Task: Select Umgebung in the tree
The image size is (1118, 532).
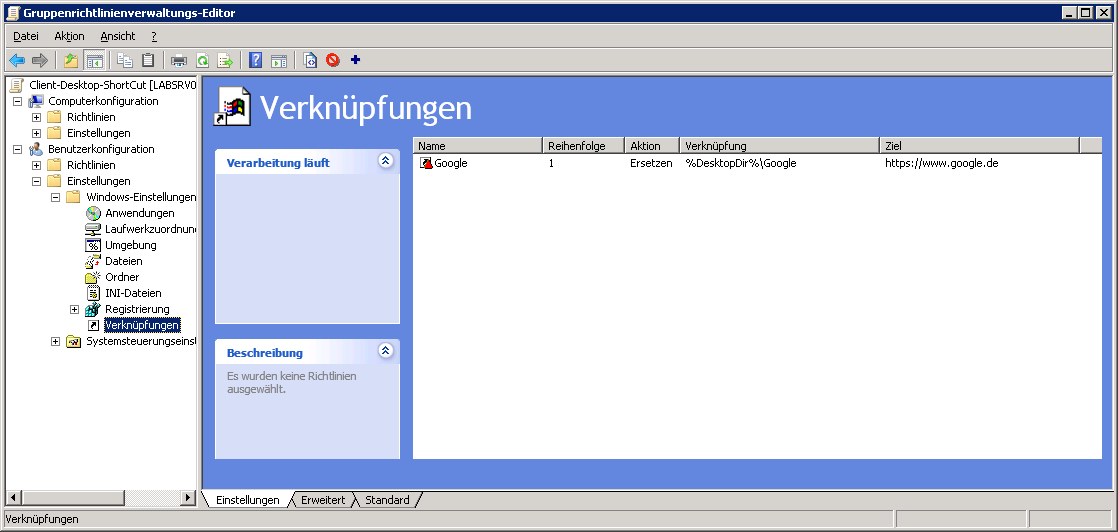Action: click(x=130, y=245)
